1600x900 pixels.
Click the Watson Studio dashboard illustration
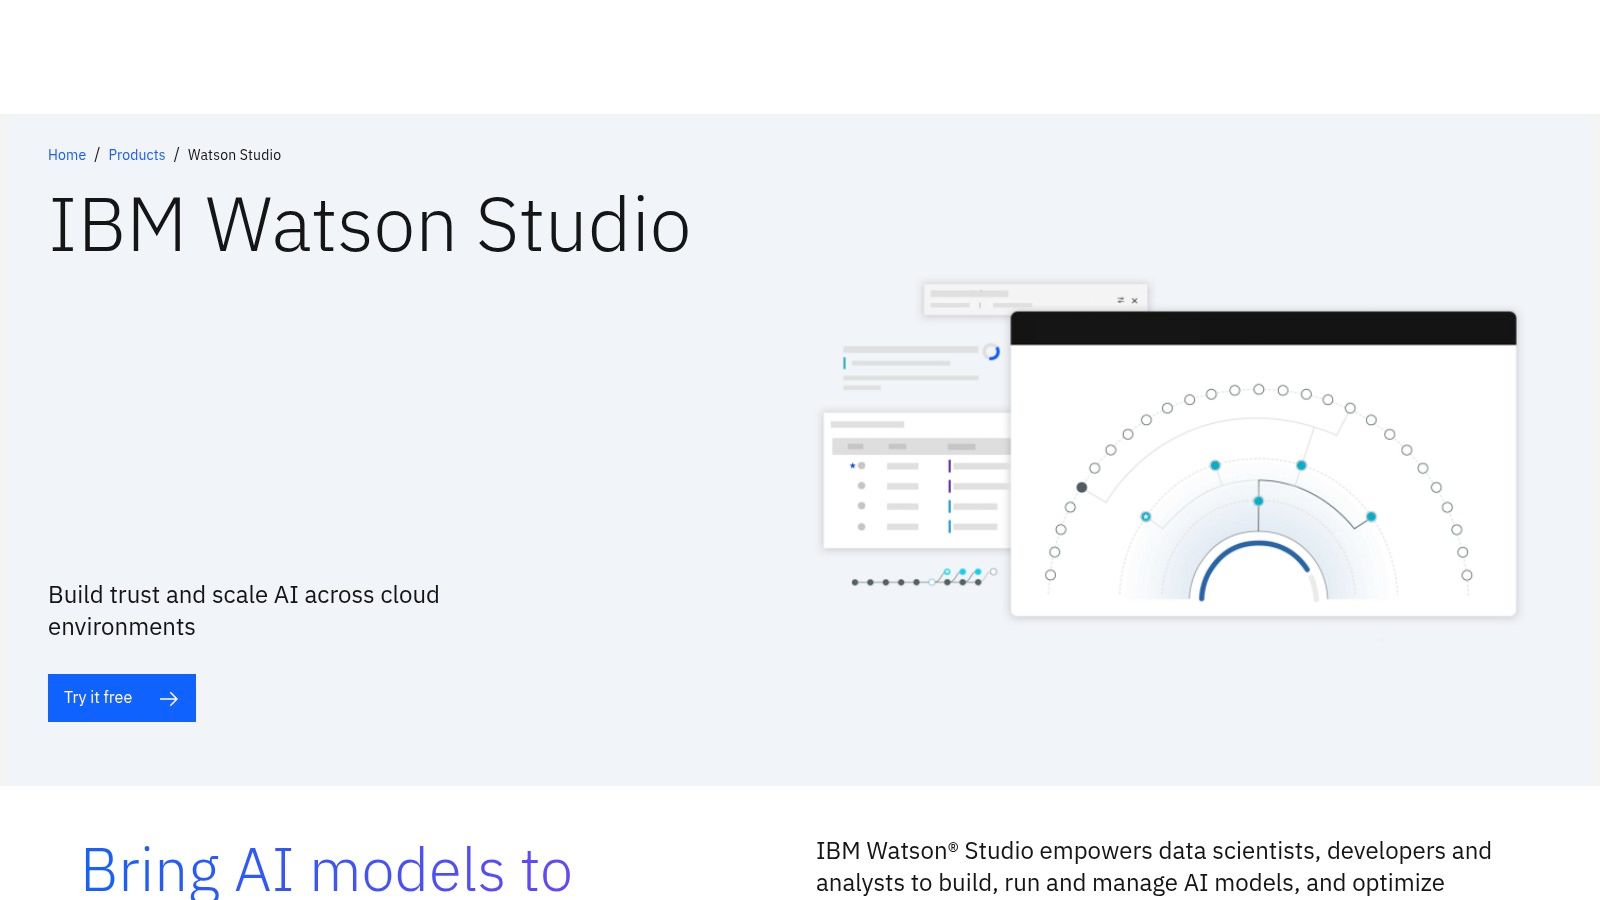coord(1169,450)
